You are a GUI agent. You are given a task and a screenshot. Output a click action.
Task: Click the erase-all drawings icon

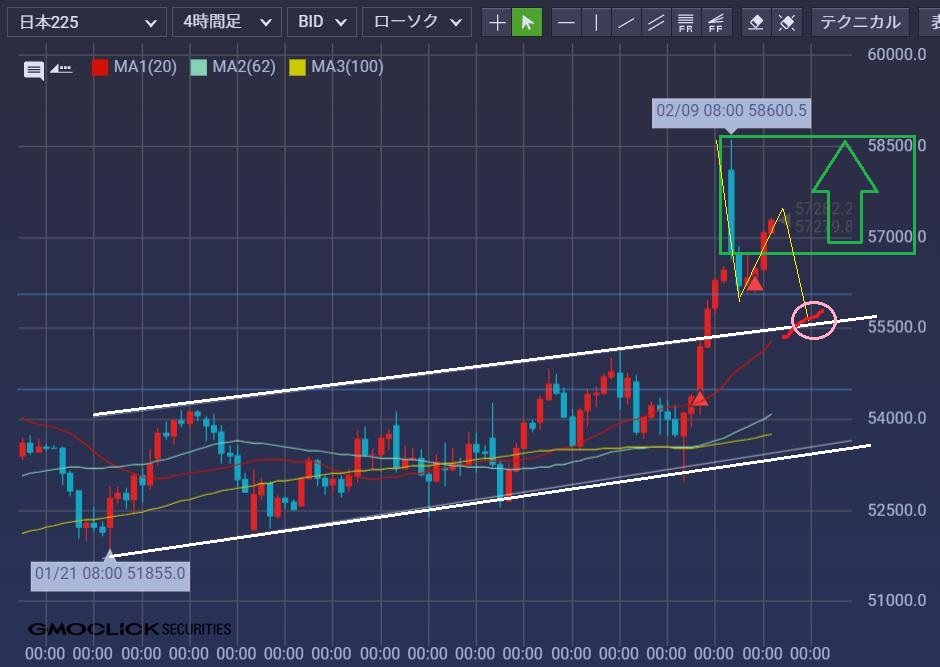[787, 22]
